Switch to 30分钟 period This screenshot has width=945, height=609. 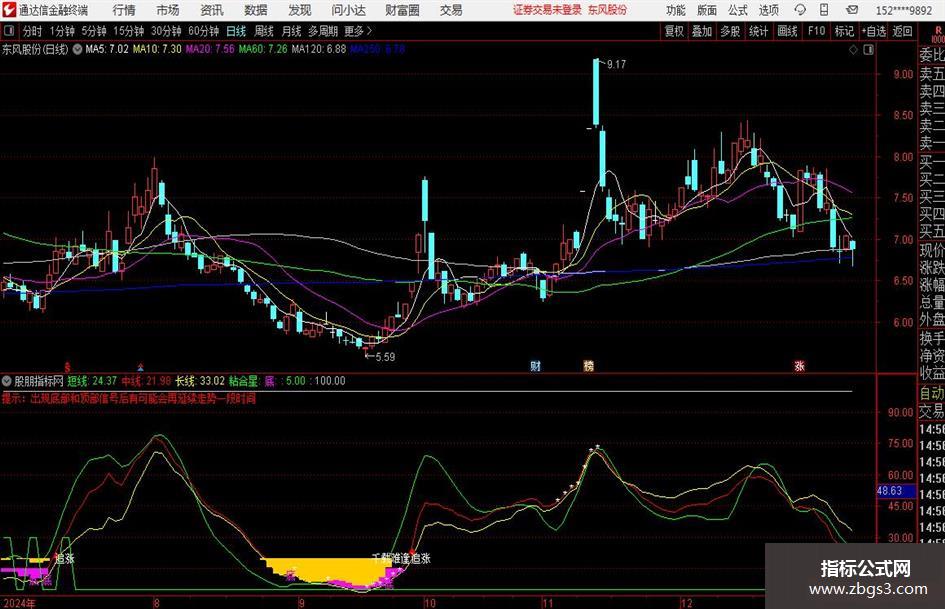point(166,31)
